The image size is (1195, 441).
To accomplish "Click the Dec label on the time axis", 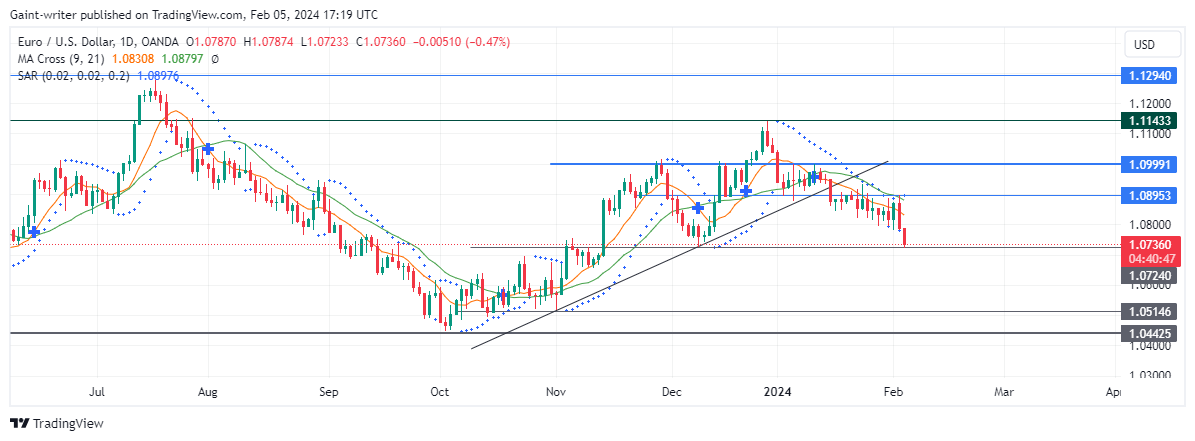I will [671, 391].
